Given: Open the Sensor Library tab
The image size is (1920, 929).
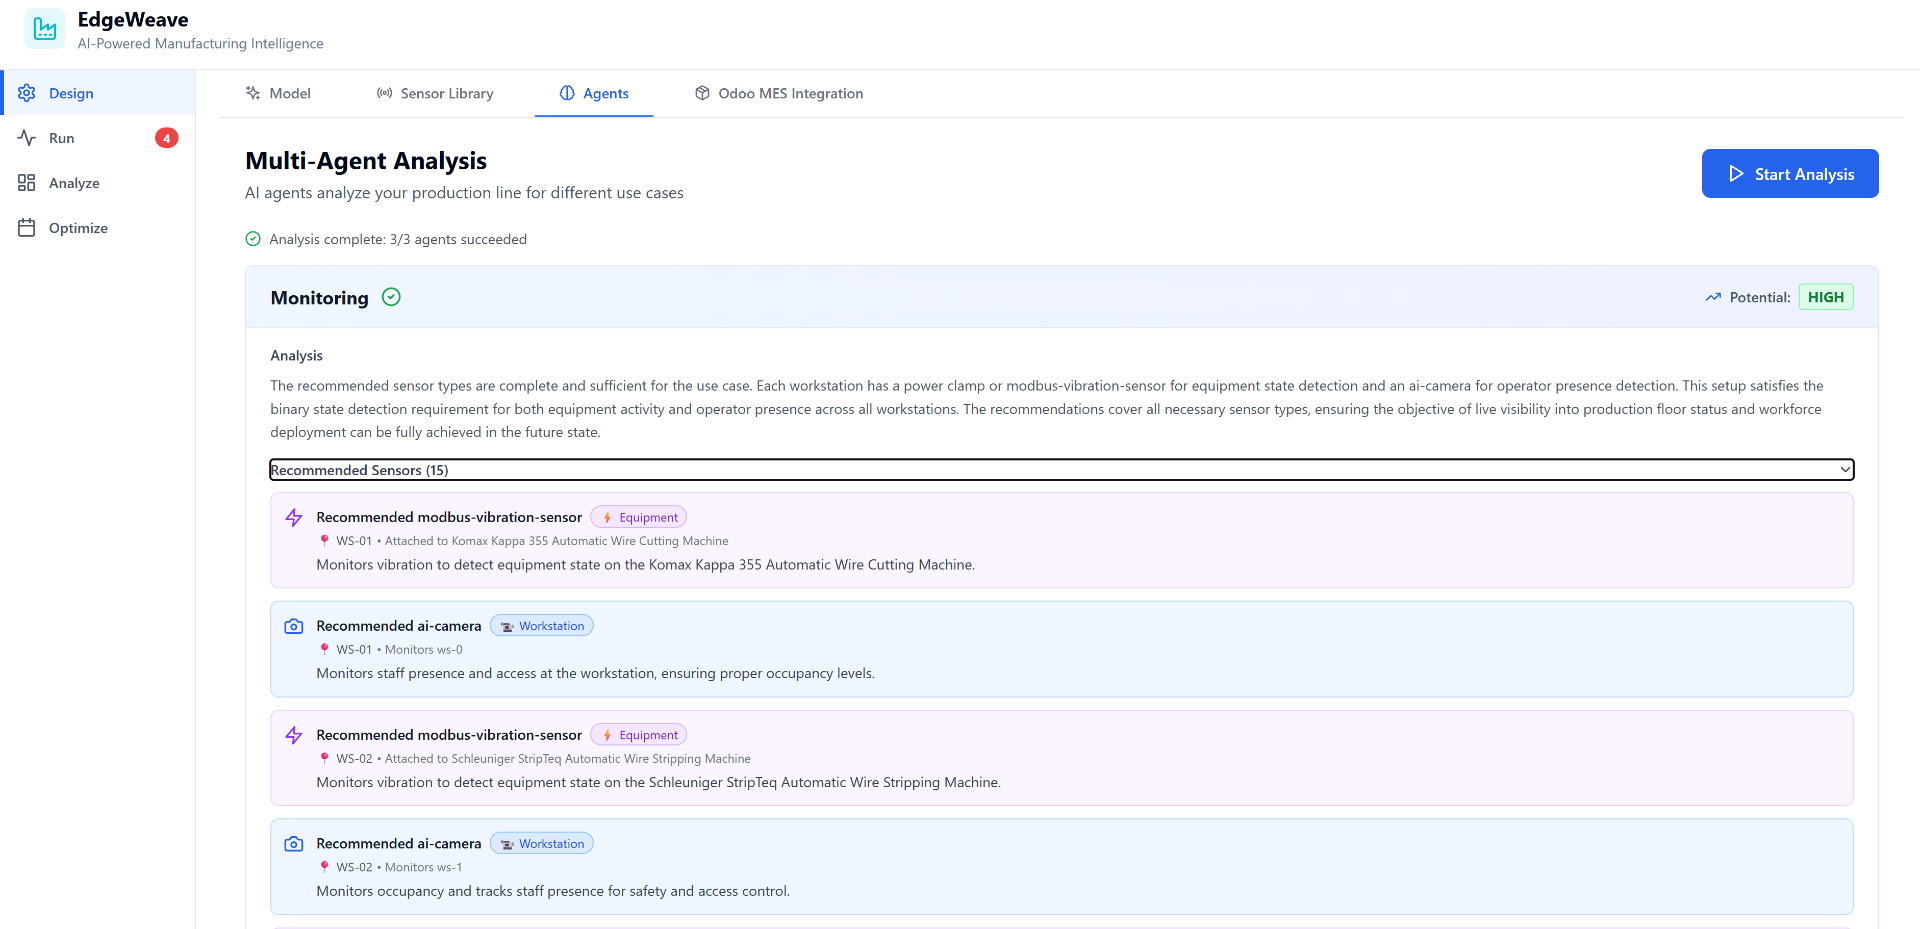Looking at the screenshot, I should 435,93.
